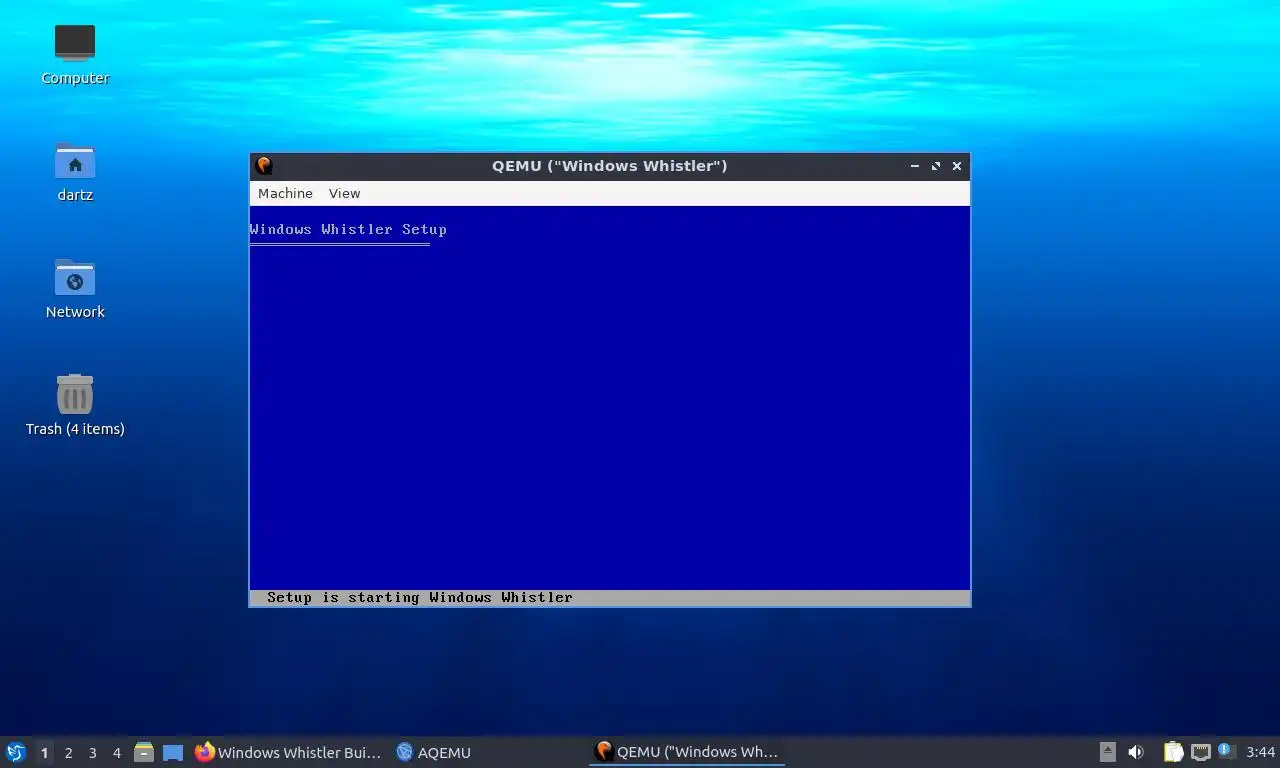1280x768 pixels.
Task: Launch the file manager from the panel
Action: pyautogui.click(x=144, y=752)
